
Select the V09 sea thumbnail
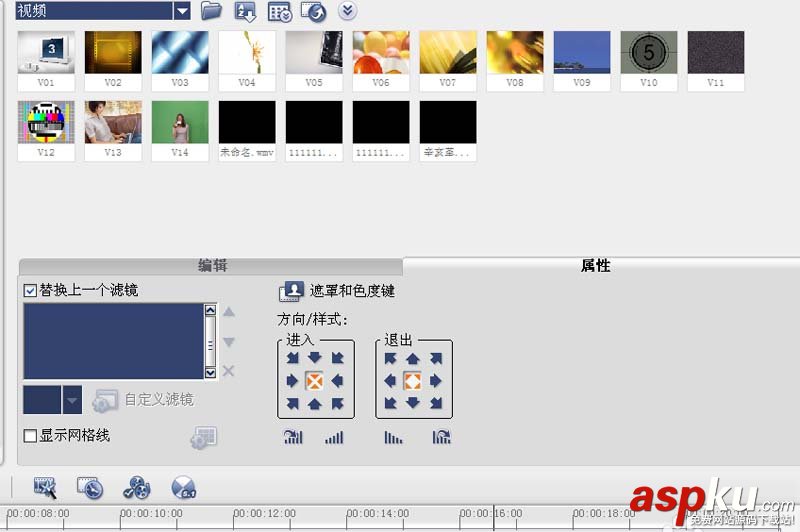(x=582, y=53)
